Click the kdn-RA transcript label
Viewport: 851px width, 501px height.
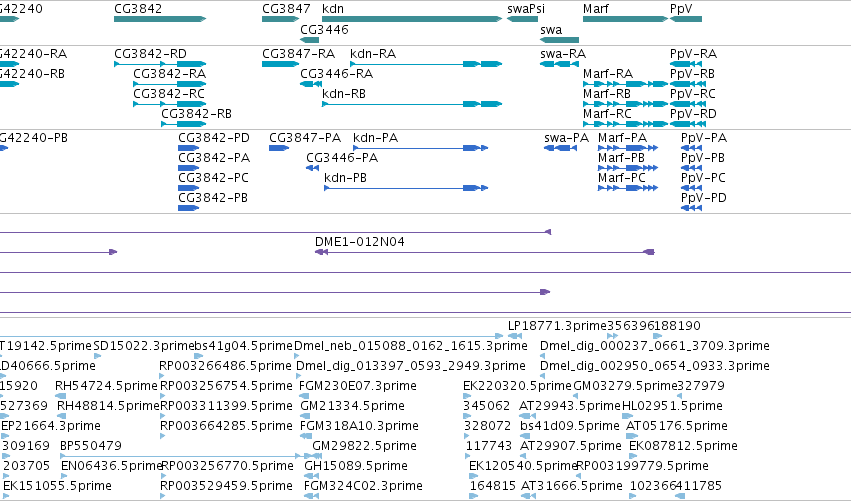(373, 54)
